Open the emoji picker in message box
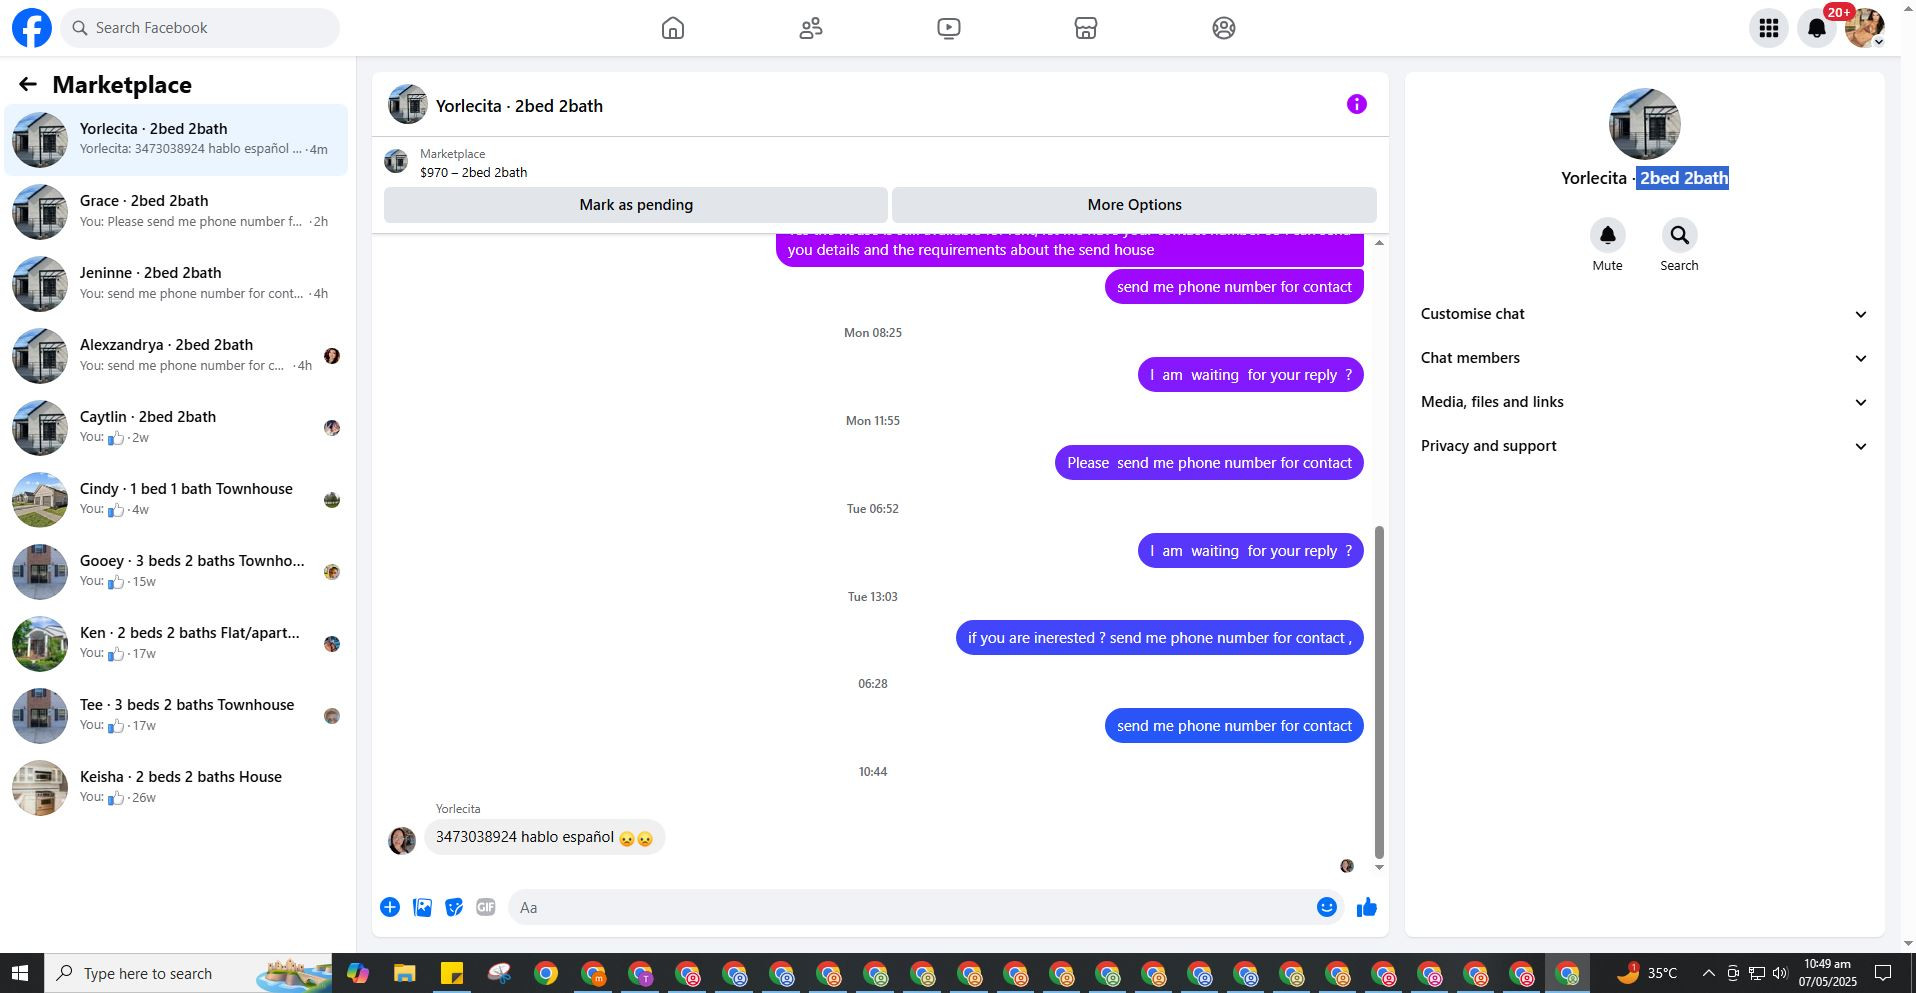Image resolution: width=1916 pixels, height=993 pixels. 1327,907
